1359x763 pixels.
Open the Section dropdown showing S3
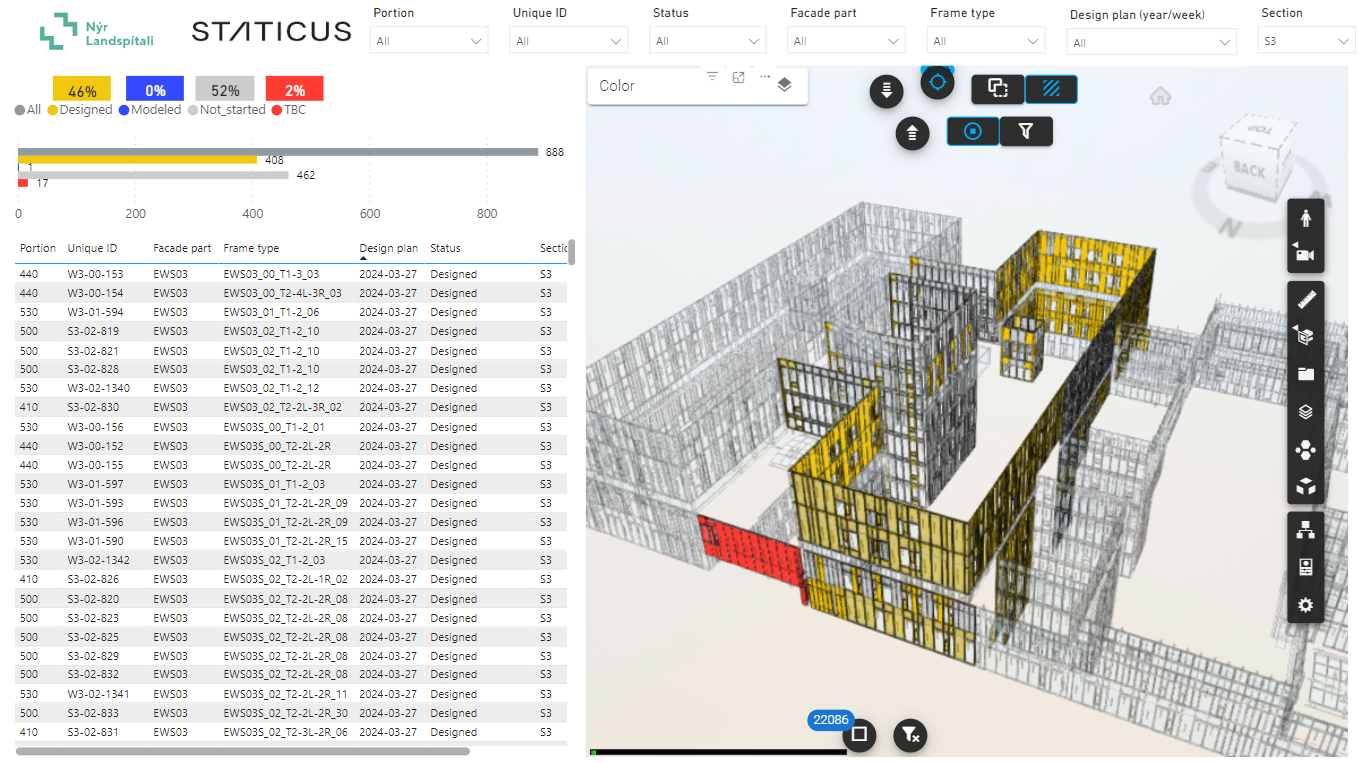pos(1307,41)
